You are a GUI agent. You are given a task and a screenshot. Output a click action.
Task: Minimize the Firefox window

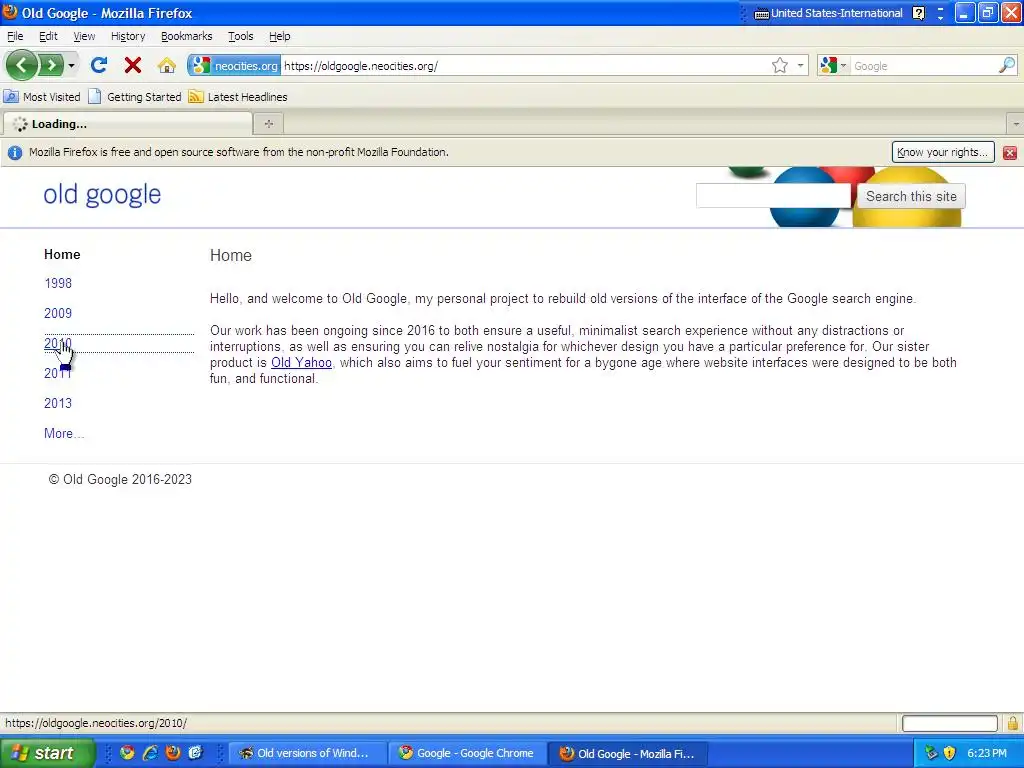point(965,12)
